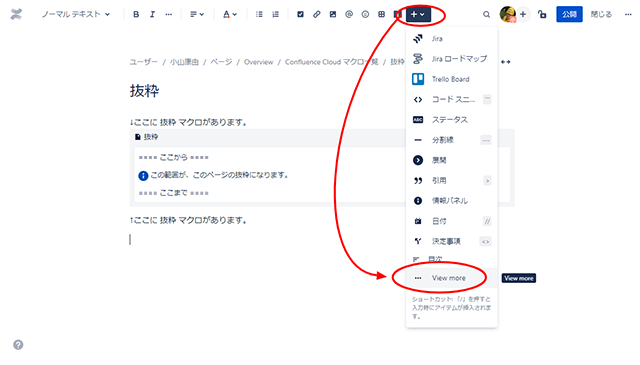Select 分割線 divider menu item
The image size is (640, 365).
pyautogui.click(x=452, y=140)
